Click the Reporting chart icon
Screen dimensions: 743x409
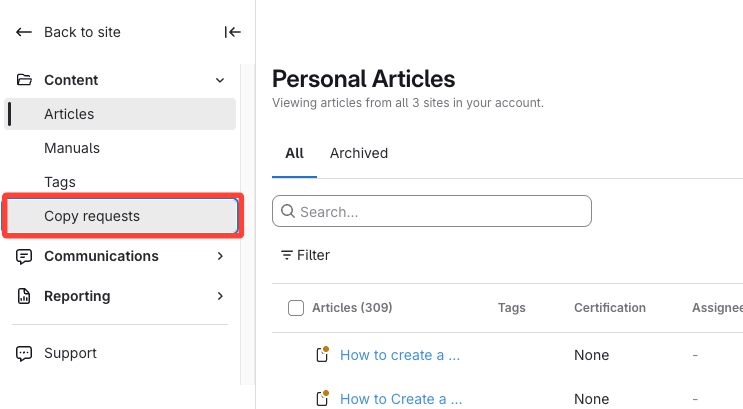(x=24, y=296)
